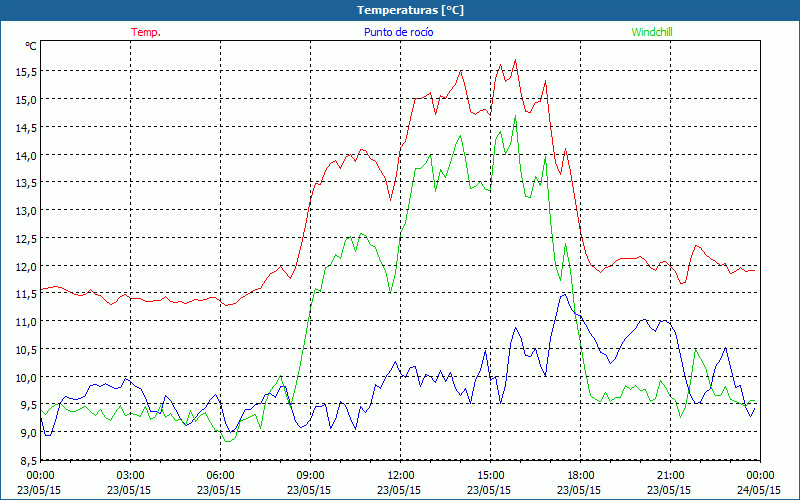Click the 15,5 y-axis value
Image resolution: width=800 pixels, height=500 pixels.
[x=27, y=72]
